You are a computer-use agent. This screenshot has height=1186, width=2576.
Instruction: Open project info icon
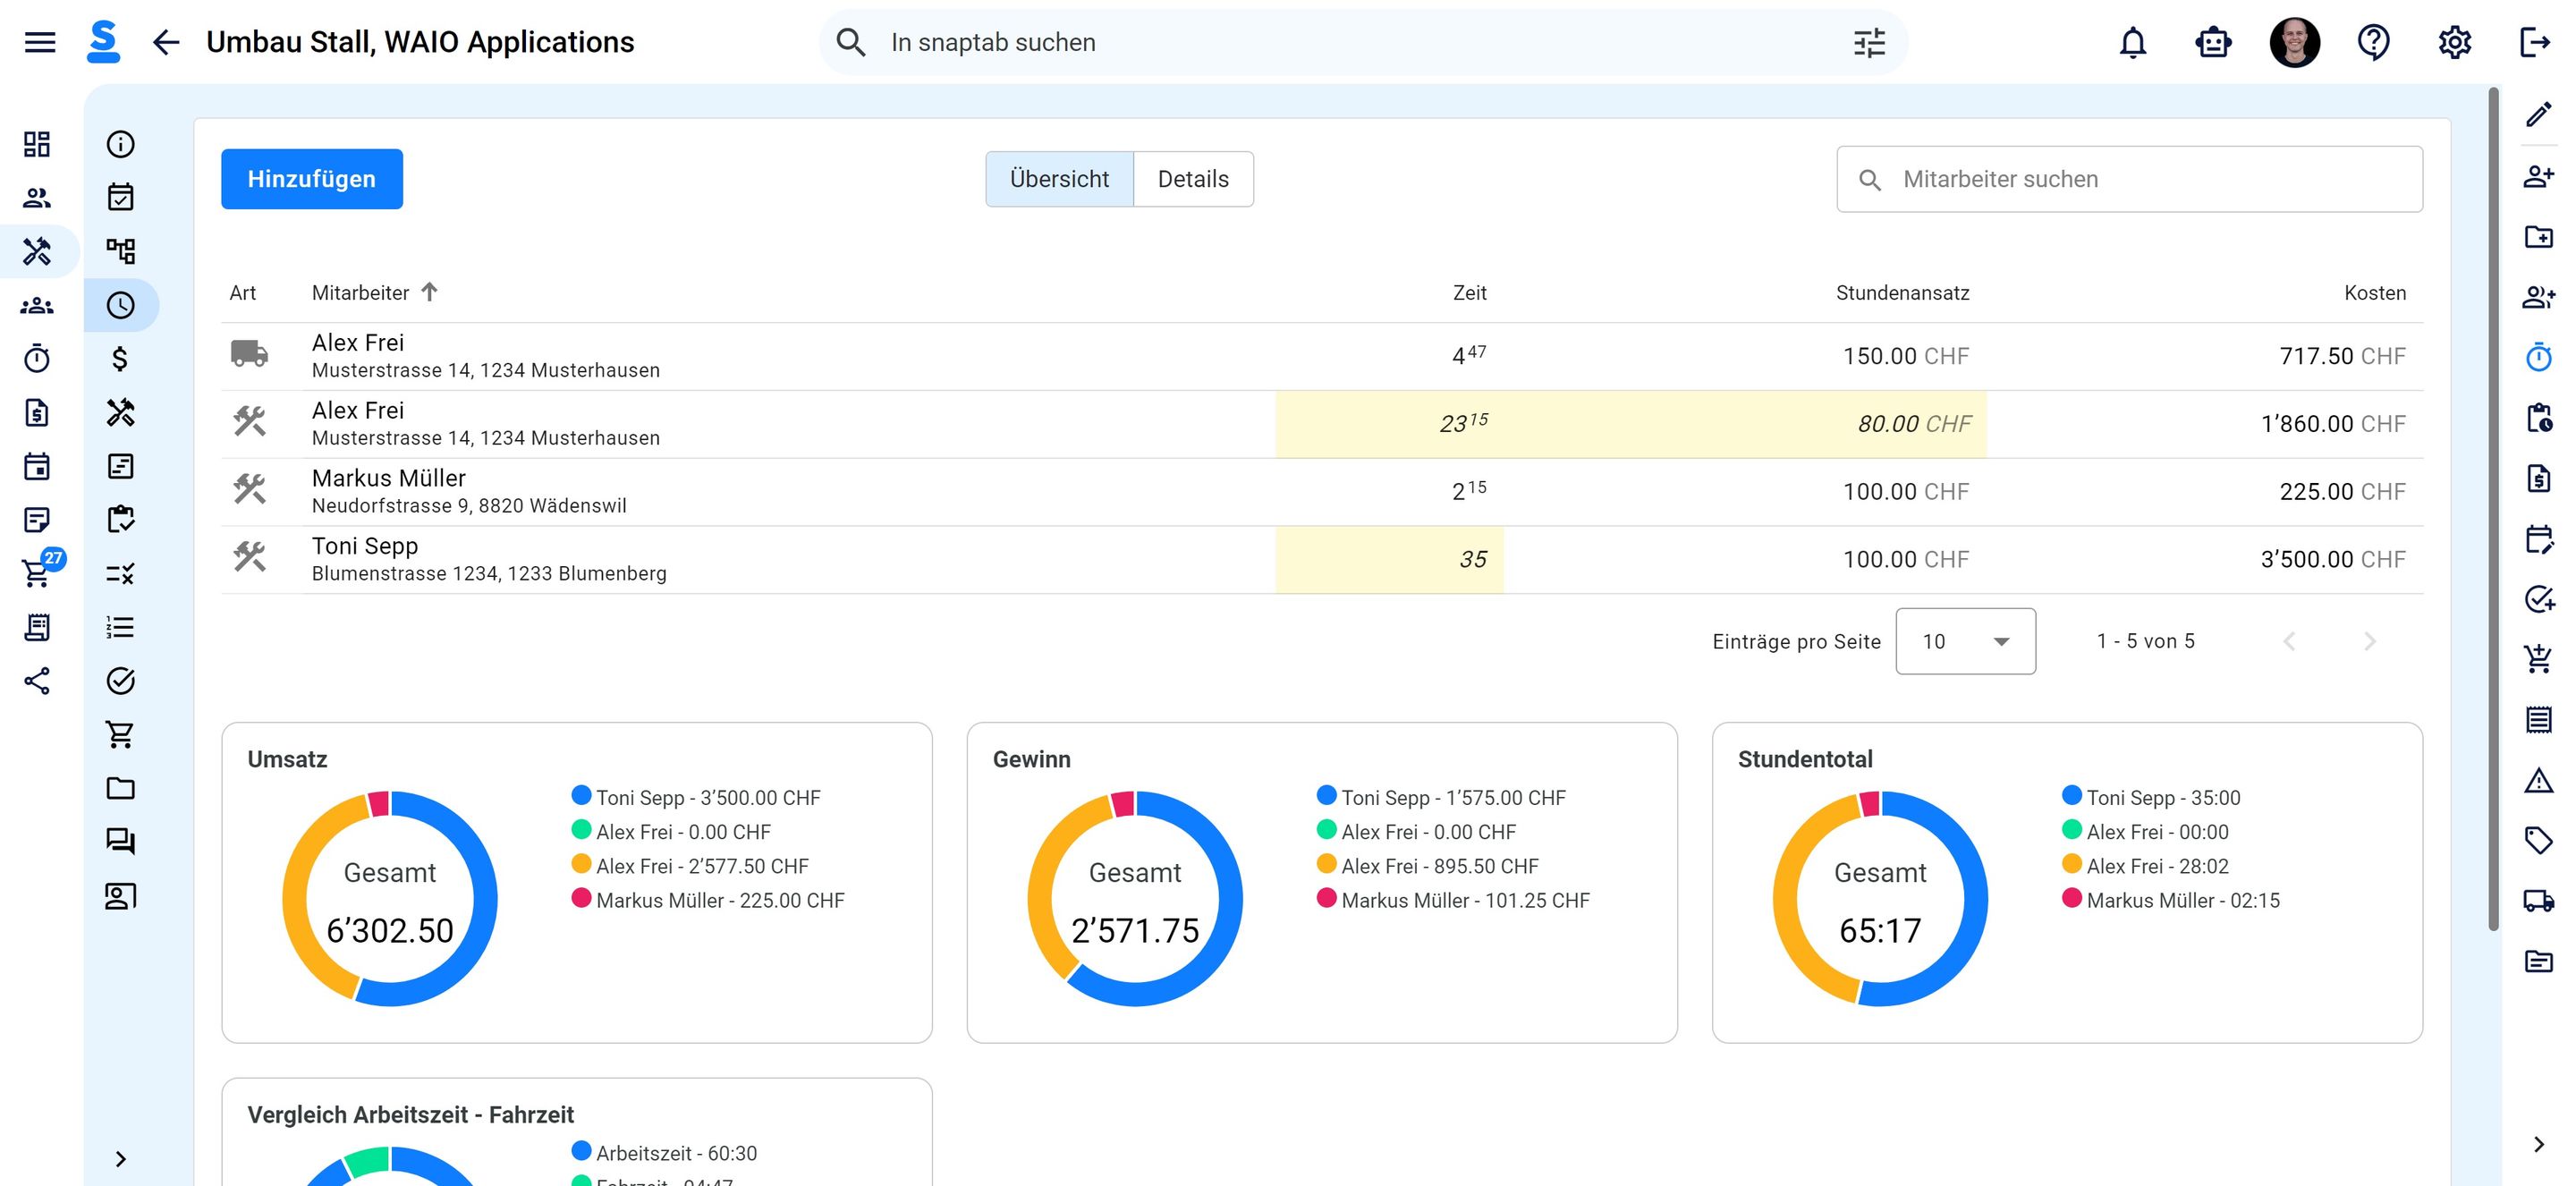(120, 144)
